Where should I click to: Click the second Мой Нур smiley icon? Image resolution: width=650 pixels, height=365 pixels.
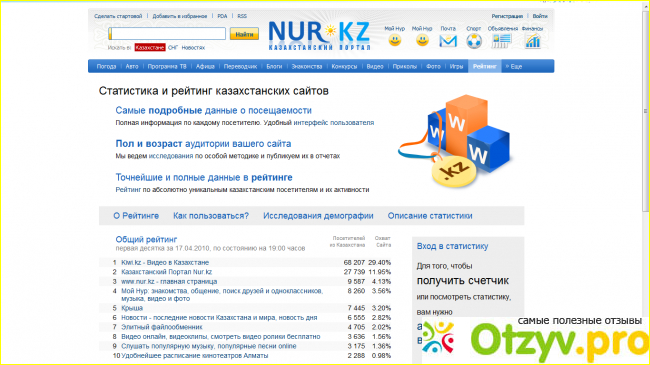(x=422, y=41)
